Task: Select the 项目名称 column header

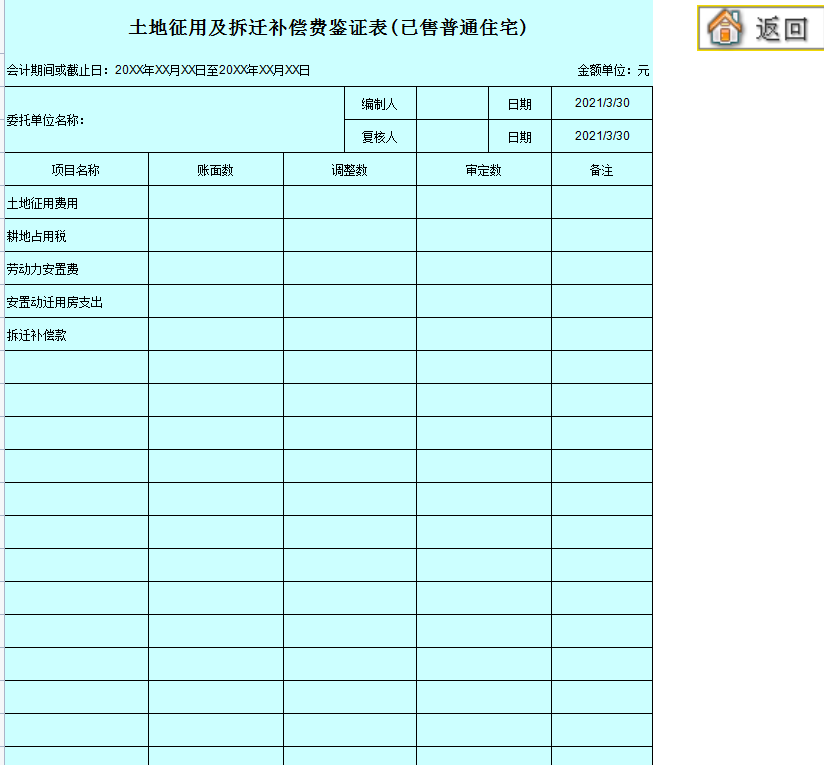Action: [x=77, y=169]
